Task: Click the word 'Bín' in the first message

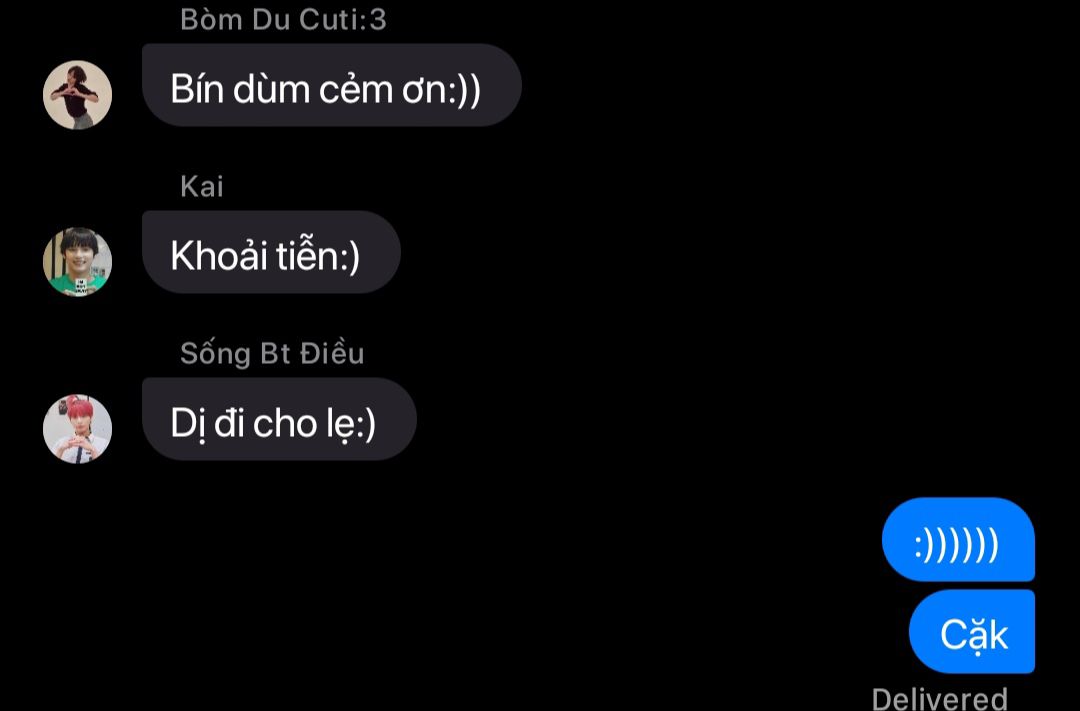Action: [x=198, y=89]
